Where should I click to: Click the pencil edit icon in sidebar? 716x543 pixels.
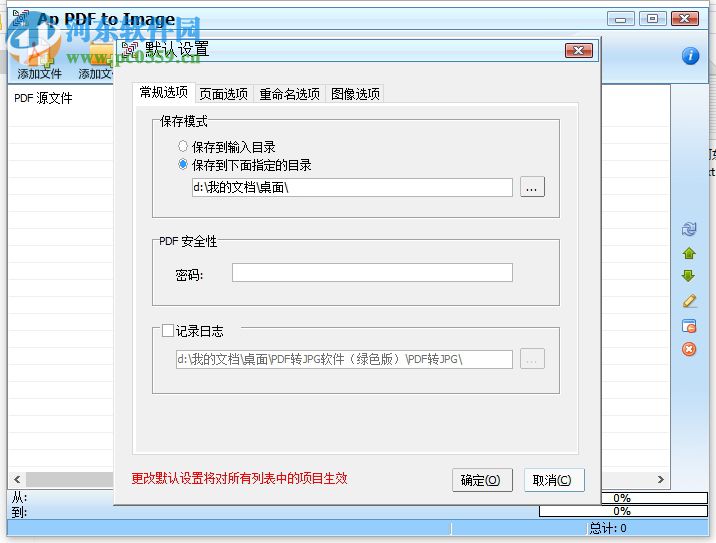pos(689,301)
